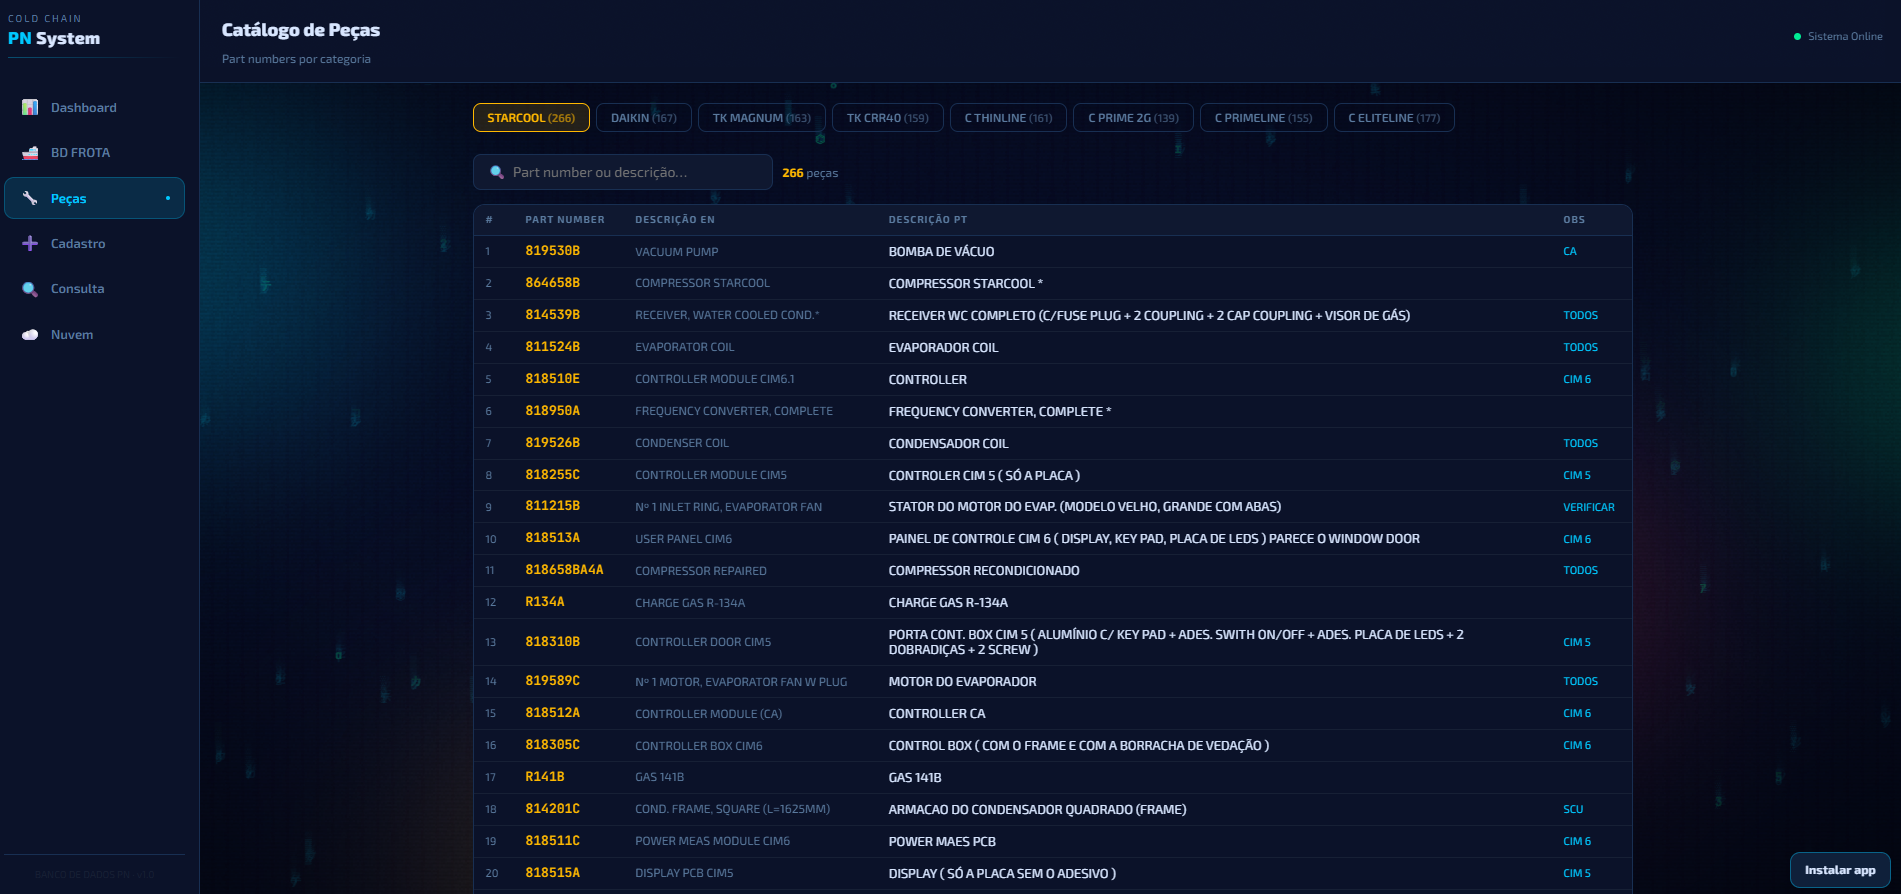The image size is (1901, 894).
Task: Click the Dashboard chart icon in sidebar
Action: click(x=30, y=107)
